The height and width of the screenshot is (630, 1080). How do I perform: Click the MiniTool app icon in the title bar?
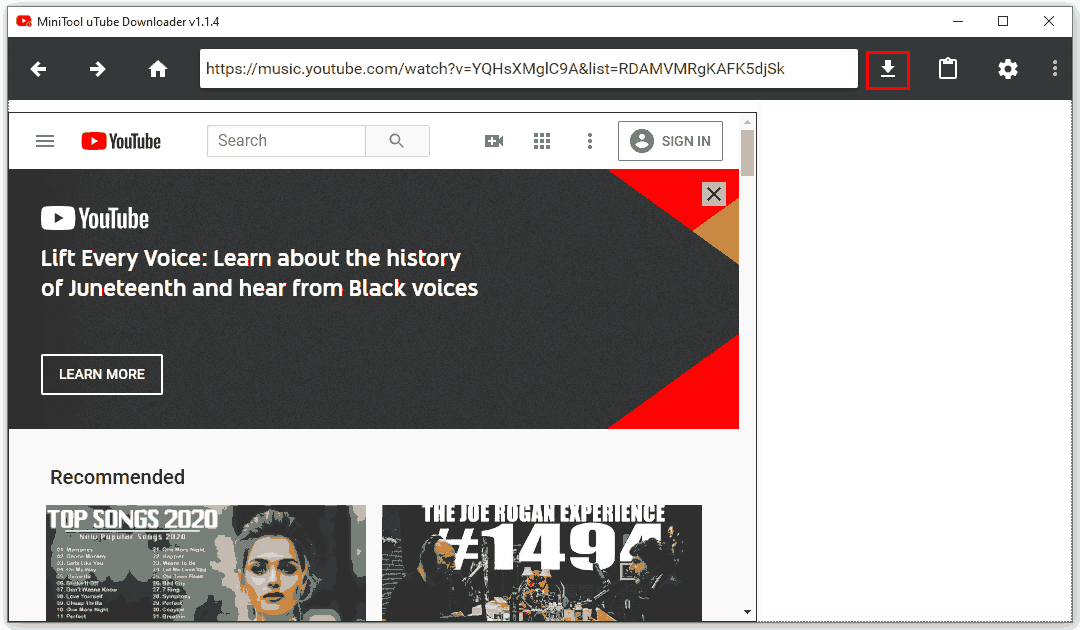click(23, 21)
